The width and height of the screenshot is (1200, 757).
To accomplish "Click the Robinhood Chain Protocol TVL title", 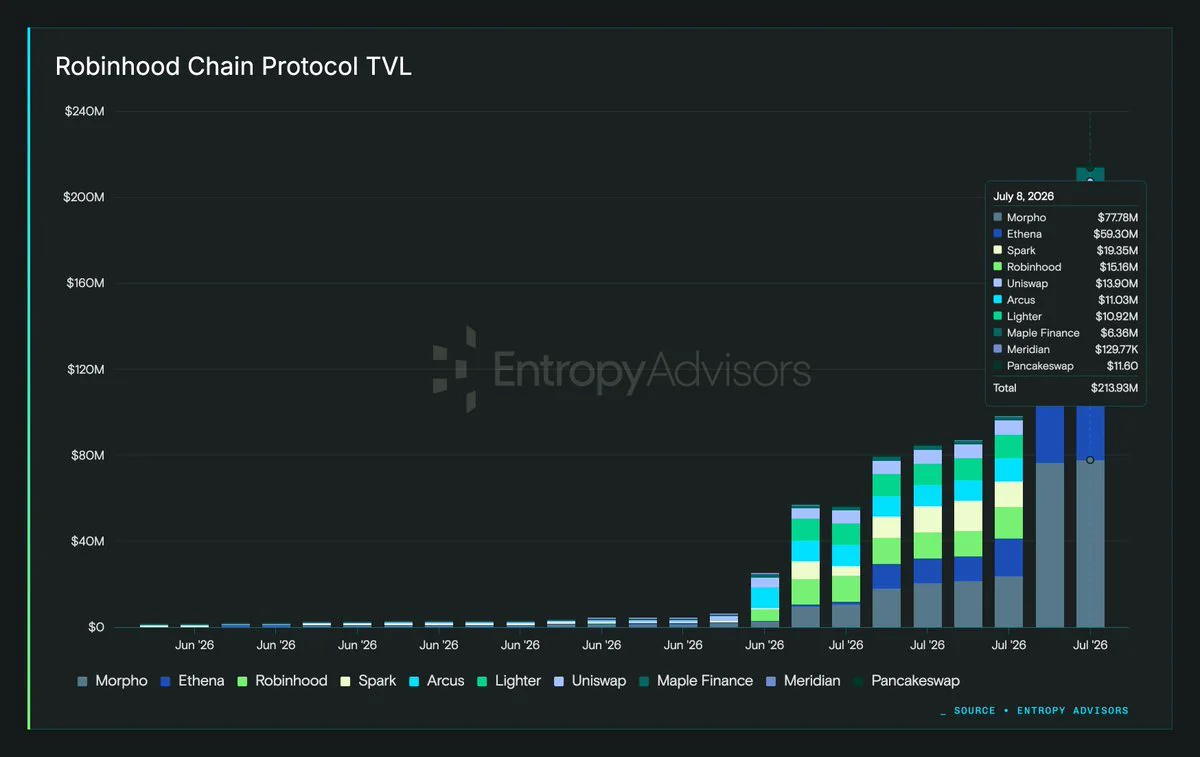I will (233, 67).
